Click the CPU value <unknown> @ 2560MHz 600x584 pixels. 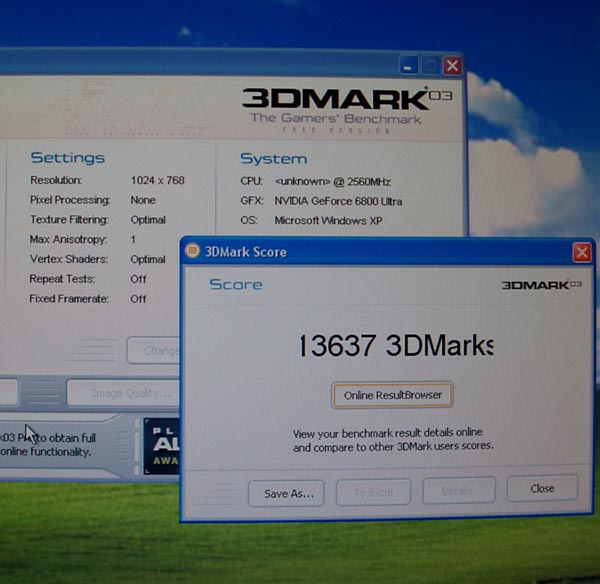click(x=332, y=181)
